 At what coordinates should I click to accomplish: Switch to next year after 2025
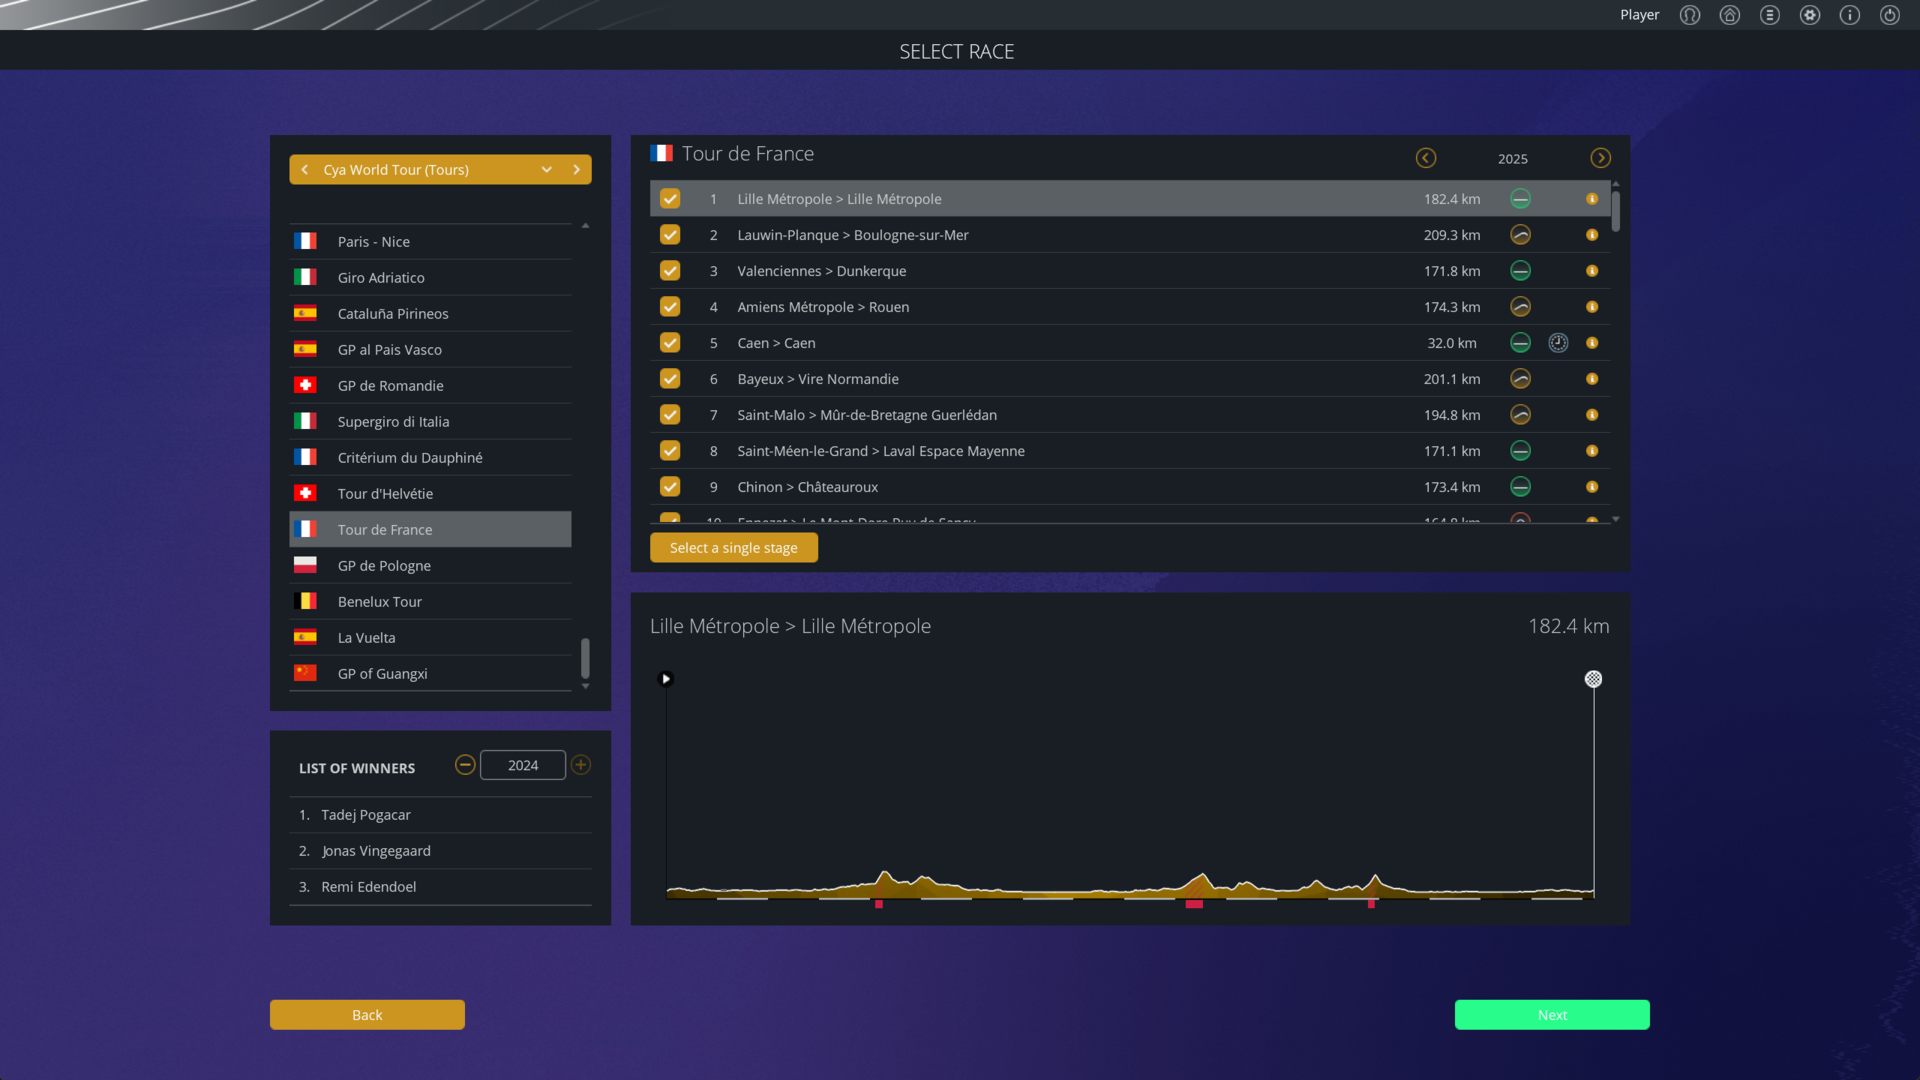click(x=1601, y=158)
